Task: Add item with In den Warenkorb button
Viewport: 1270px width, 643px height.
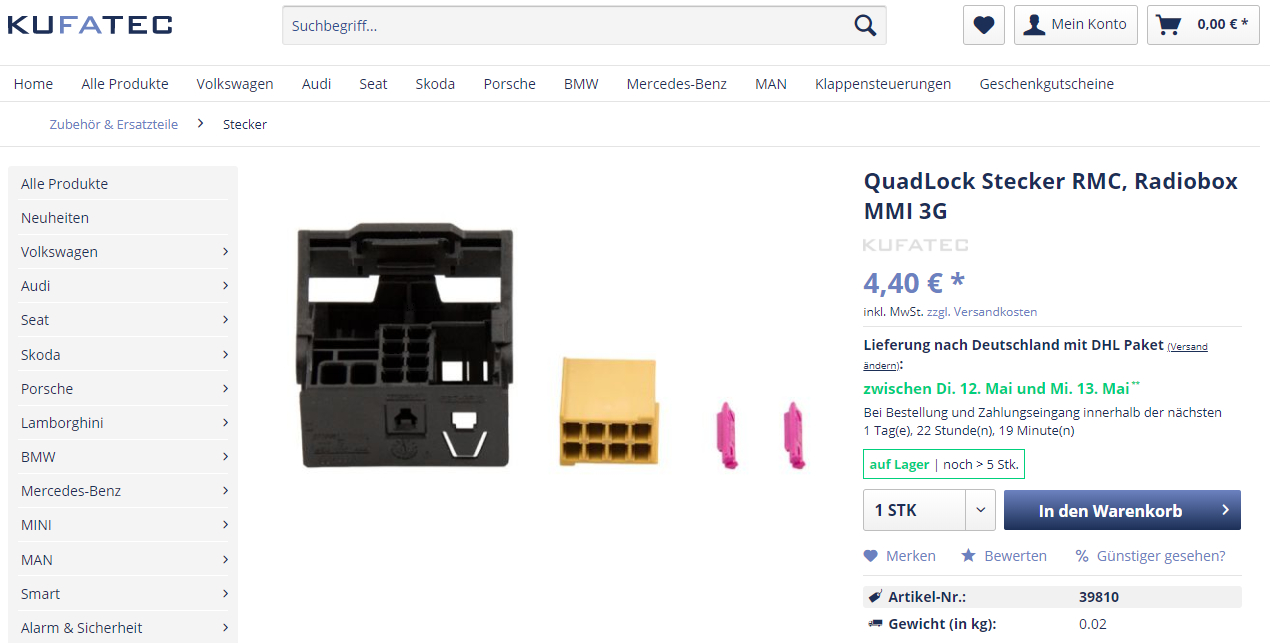Action: click(1122, 510)
